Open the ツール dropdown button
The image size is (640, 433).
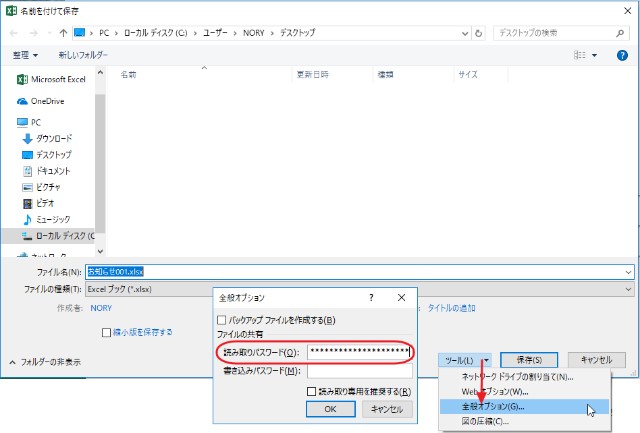coord(465,360)
